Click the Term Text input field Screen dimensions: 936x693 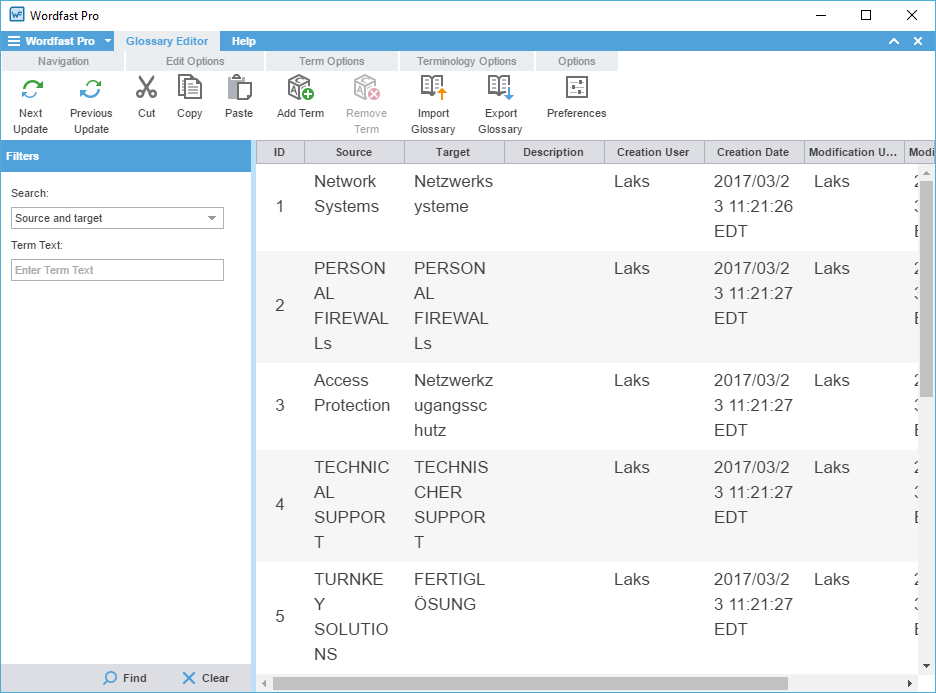[117, 270]
